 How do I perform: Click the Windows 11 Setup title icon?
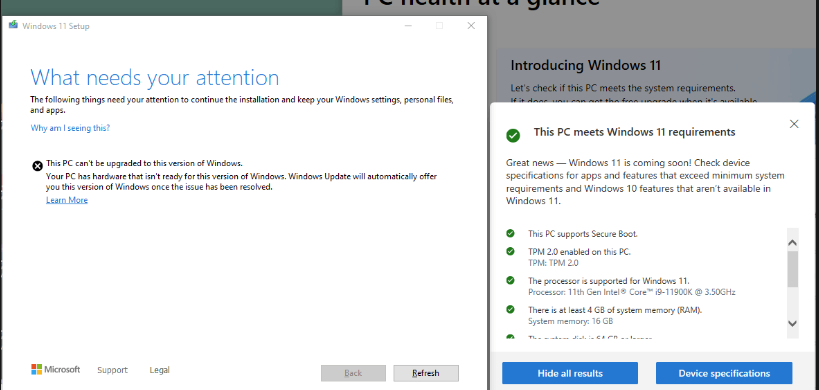click(13, 25)
